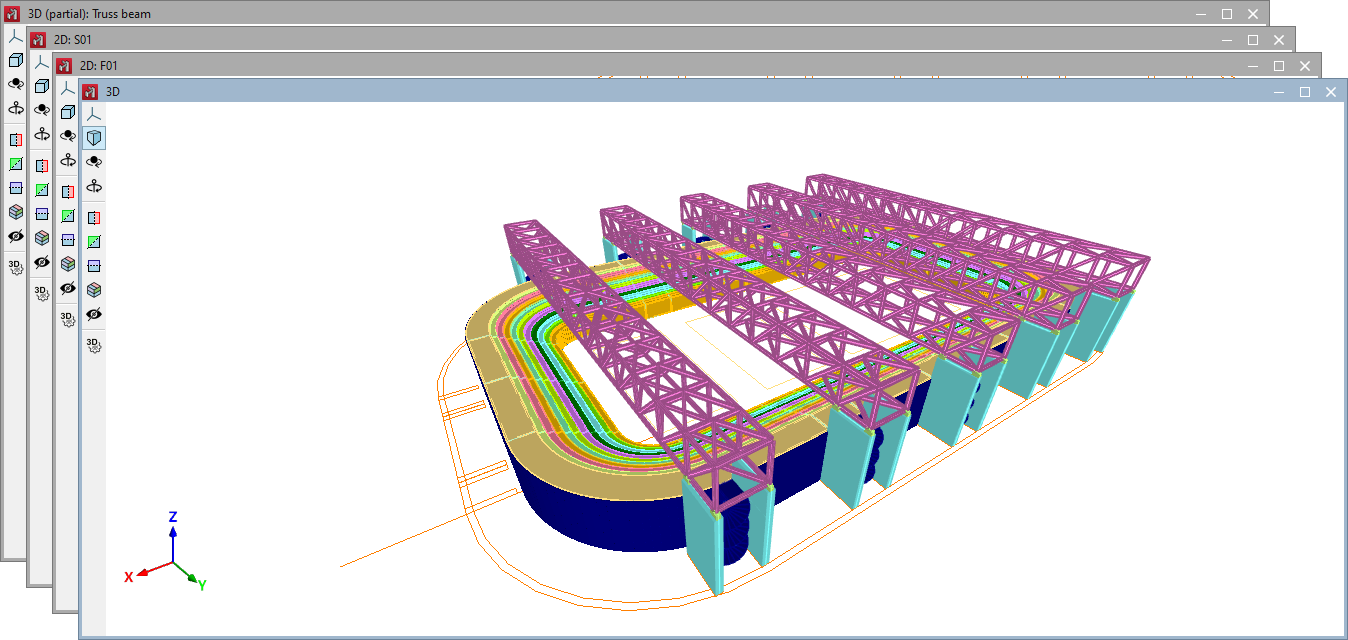
Task: Choose red vertical section in 2D: F01 window
Action: click(x=68, y=191)
